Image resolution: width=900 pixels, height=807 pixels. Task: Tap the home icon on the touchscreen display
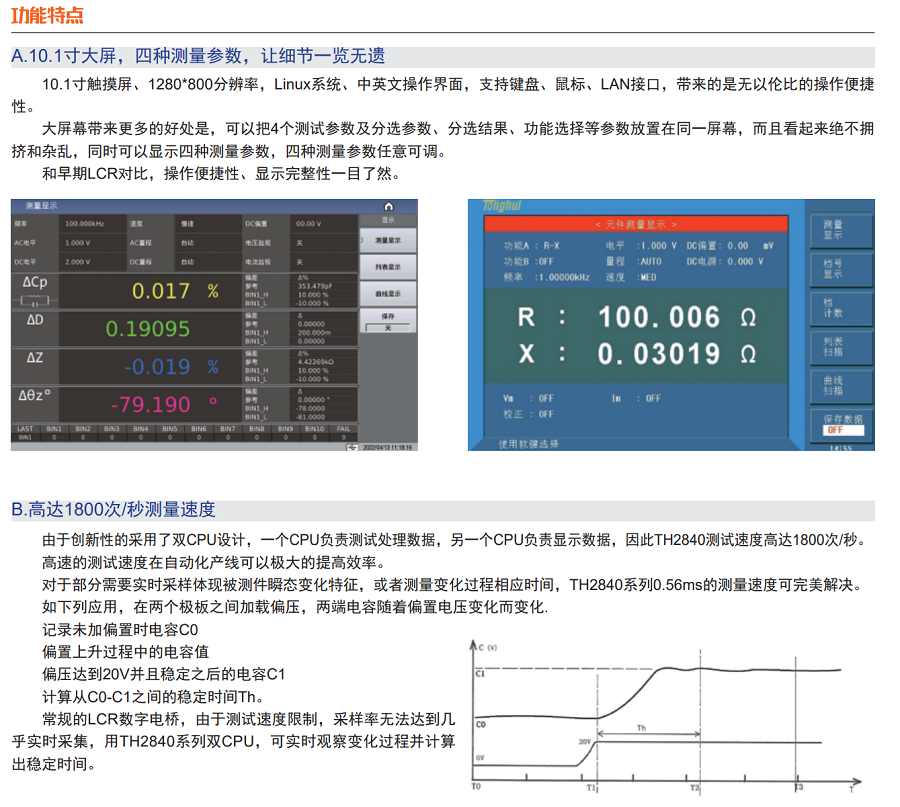click(388, 205)
